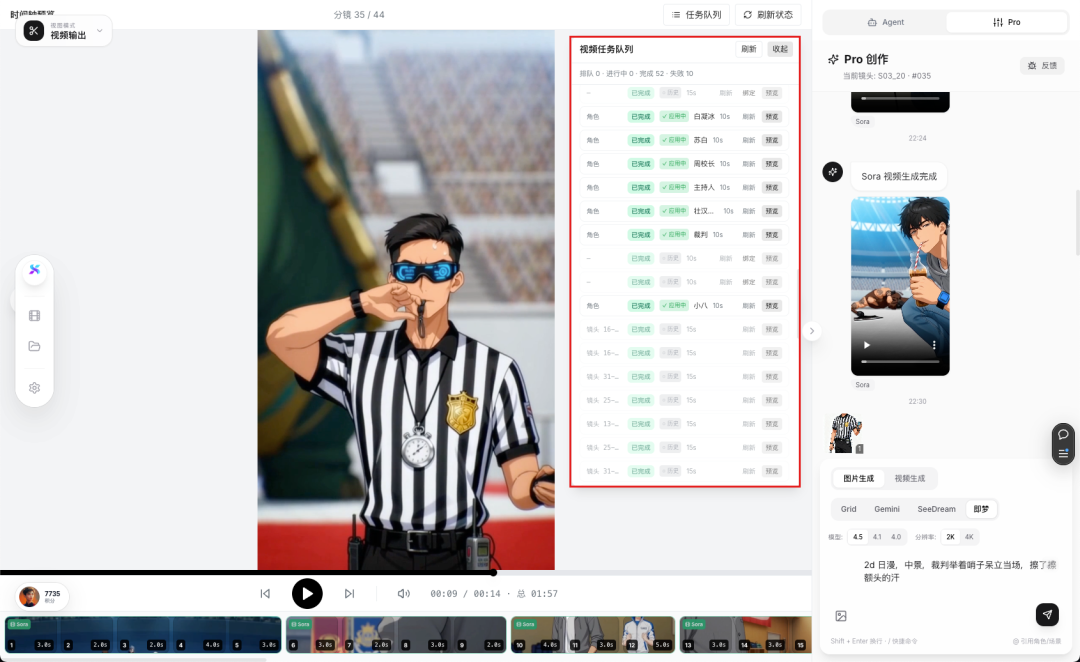Mute the video with the speaker icon

pos(403,593)
